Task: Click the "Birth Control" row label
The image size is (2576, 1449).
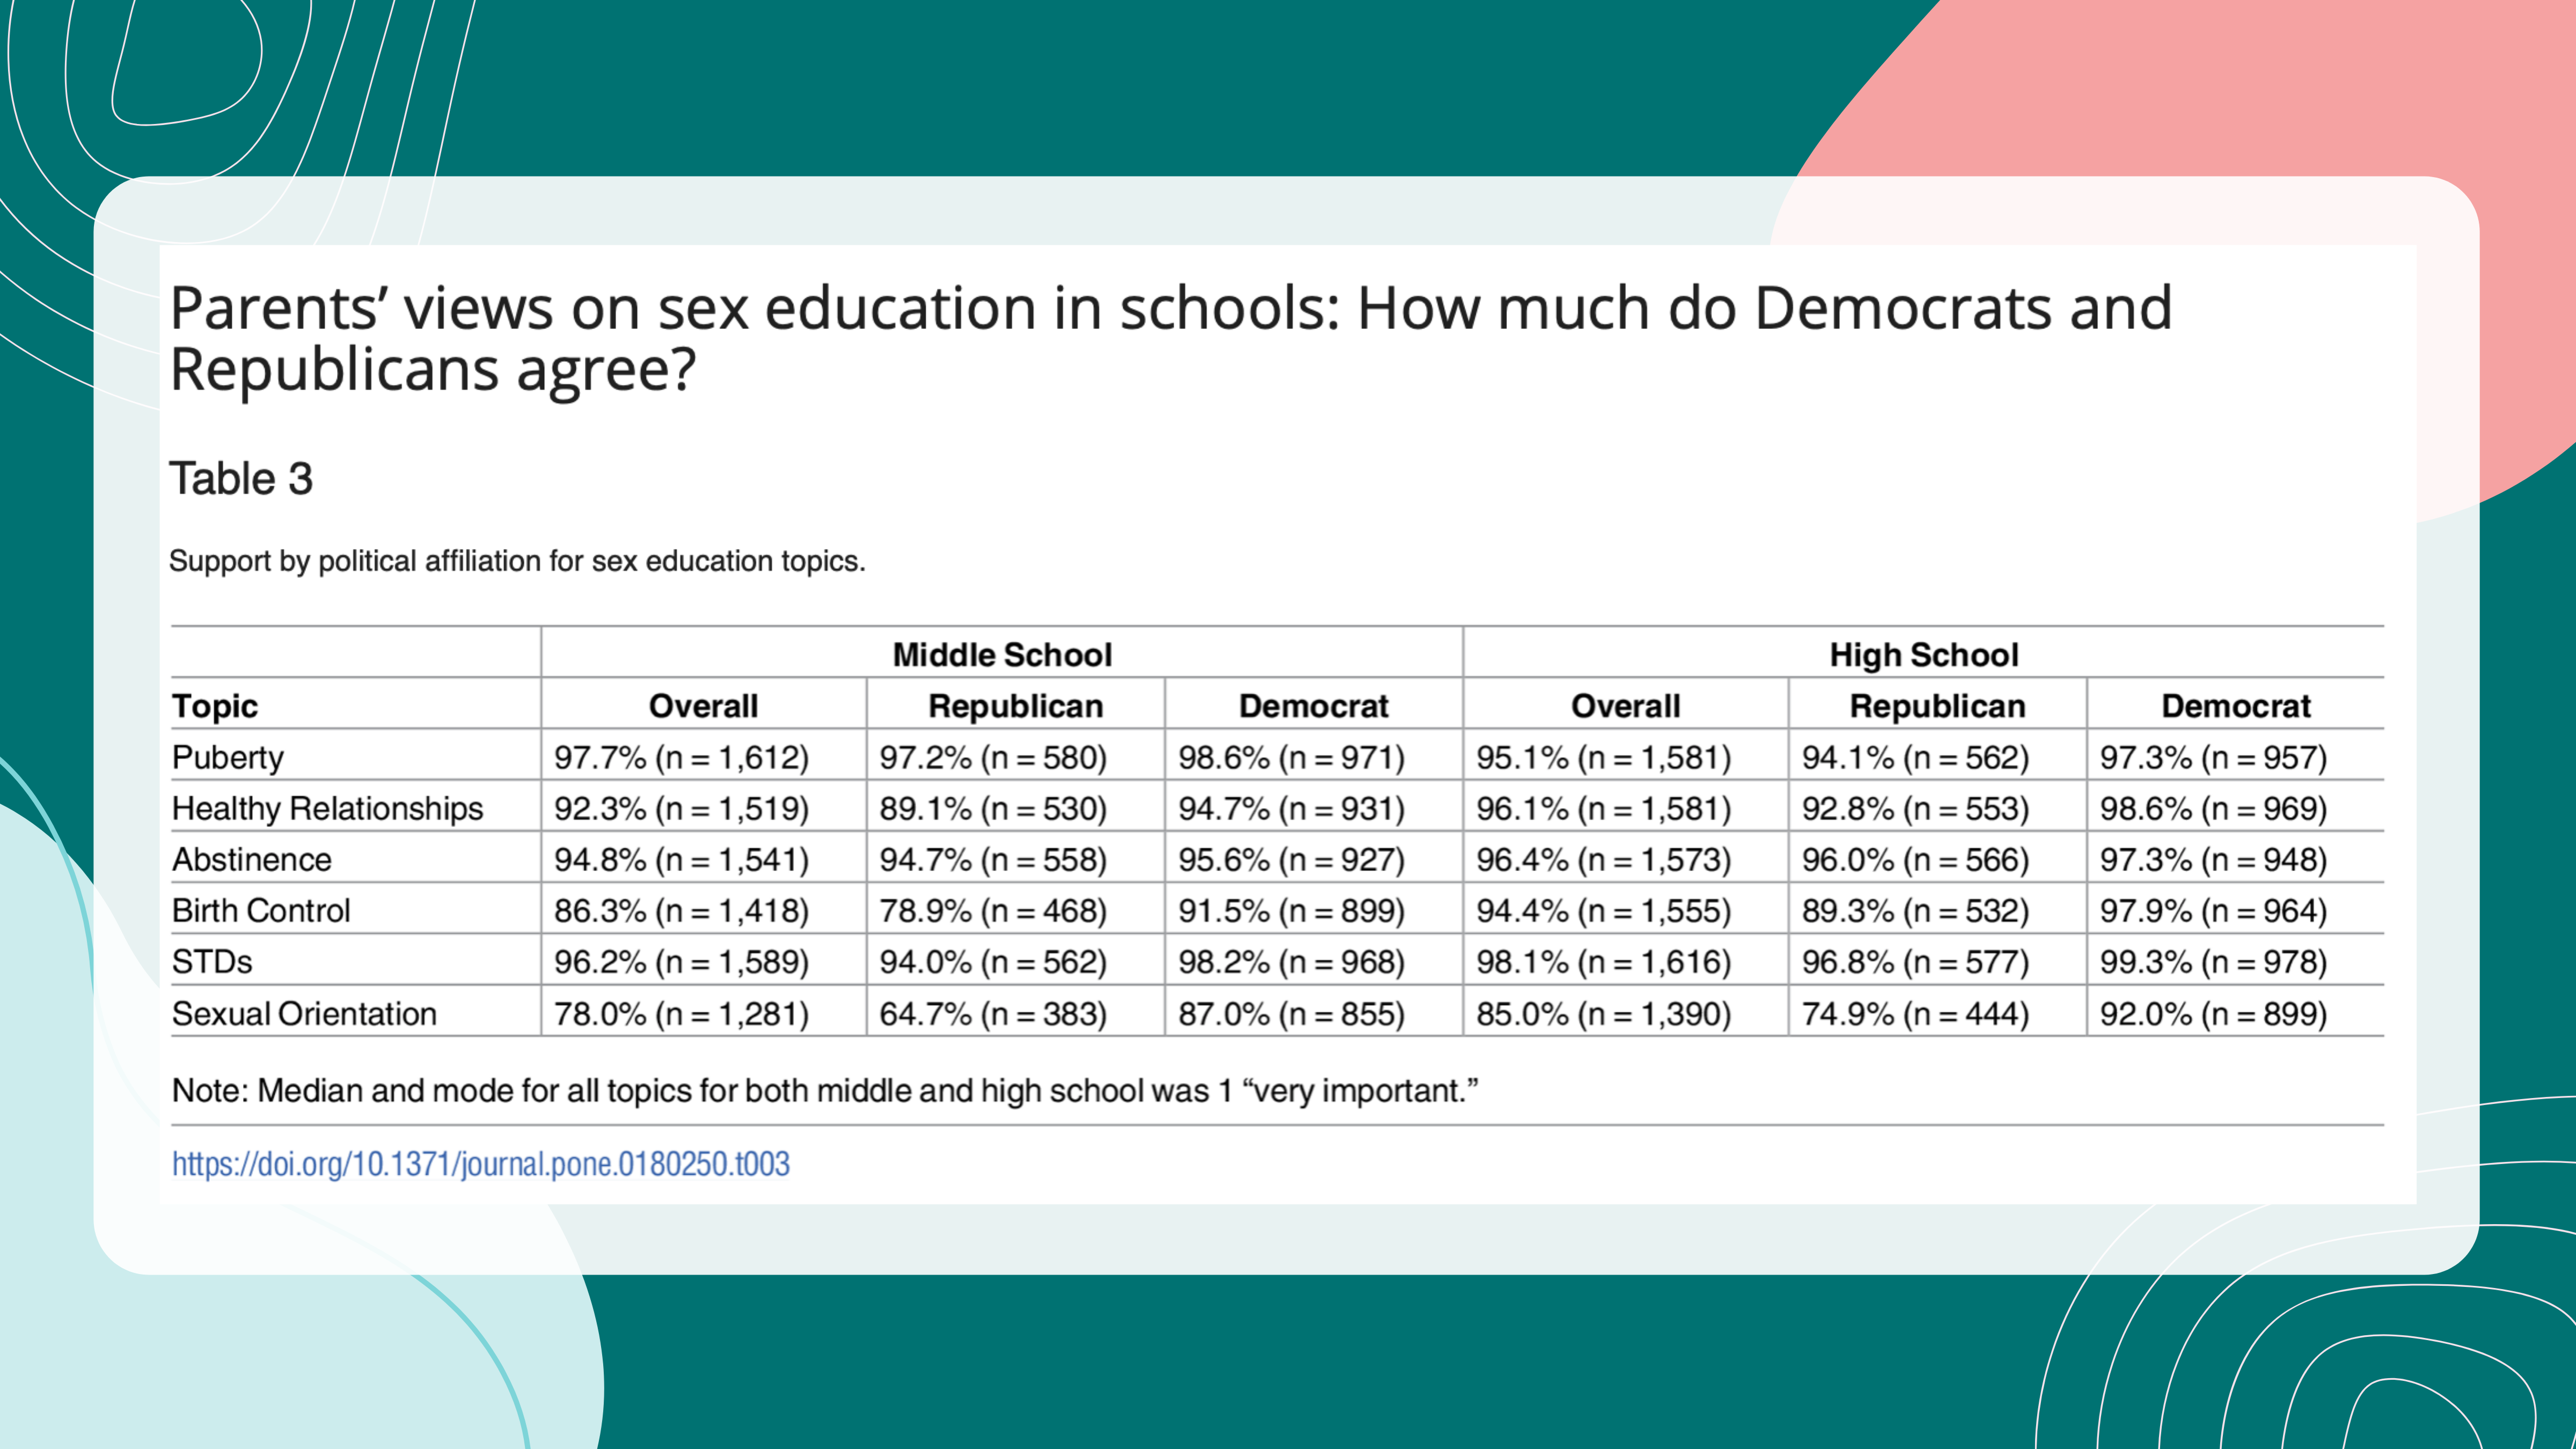Action: pyautogui.click(x=261, y=910)
